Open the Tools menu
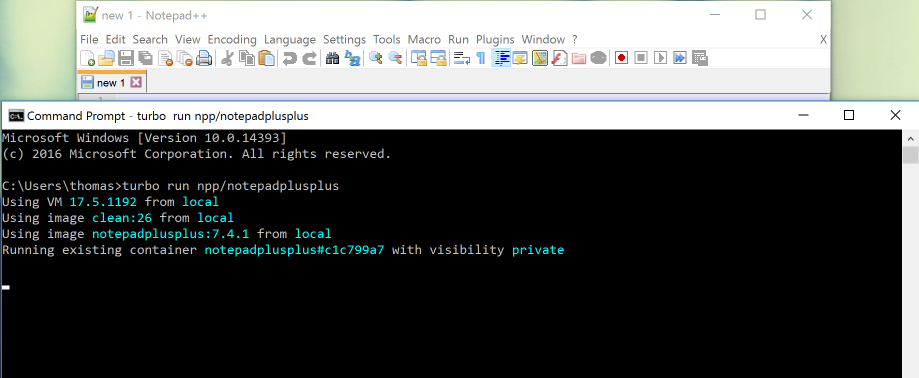 387,39
